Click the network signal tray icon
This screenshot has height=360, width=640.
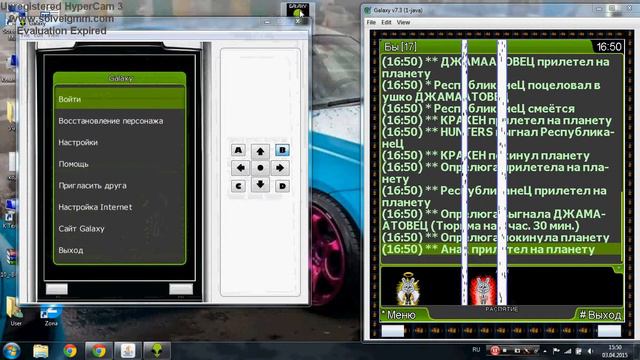(568, 351)
